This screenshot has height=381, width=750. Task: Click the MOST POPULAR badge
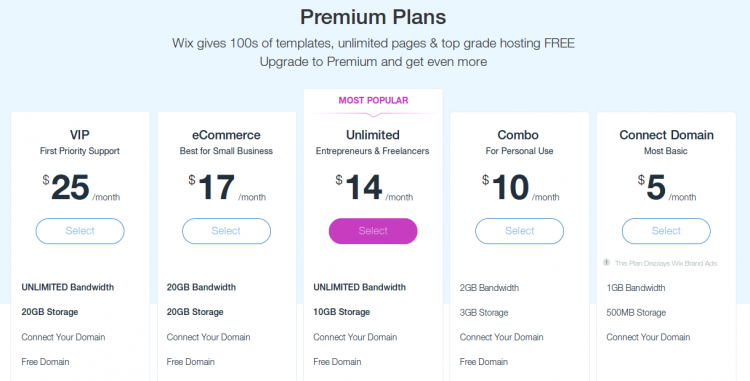(x=374, y=100)
